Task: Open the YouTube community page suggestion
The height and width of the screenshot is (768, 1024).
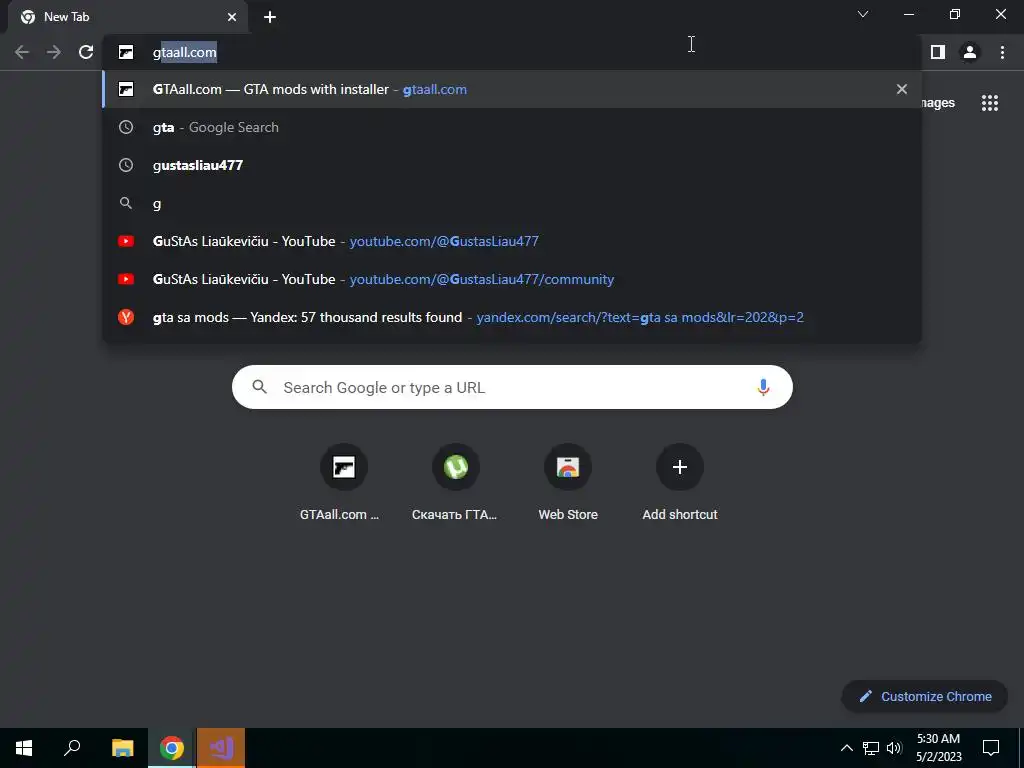Action: [x=511, y=279]
